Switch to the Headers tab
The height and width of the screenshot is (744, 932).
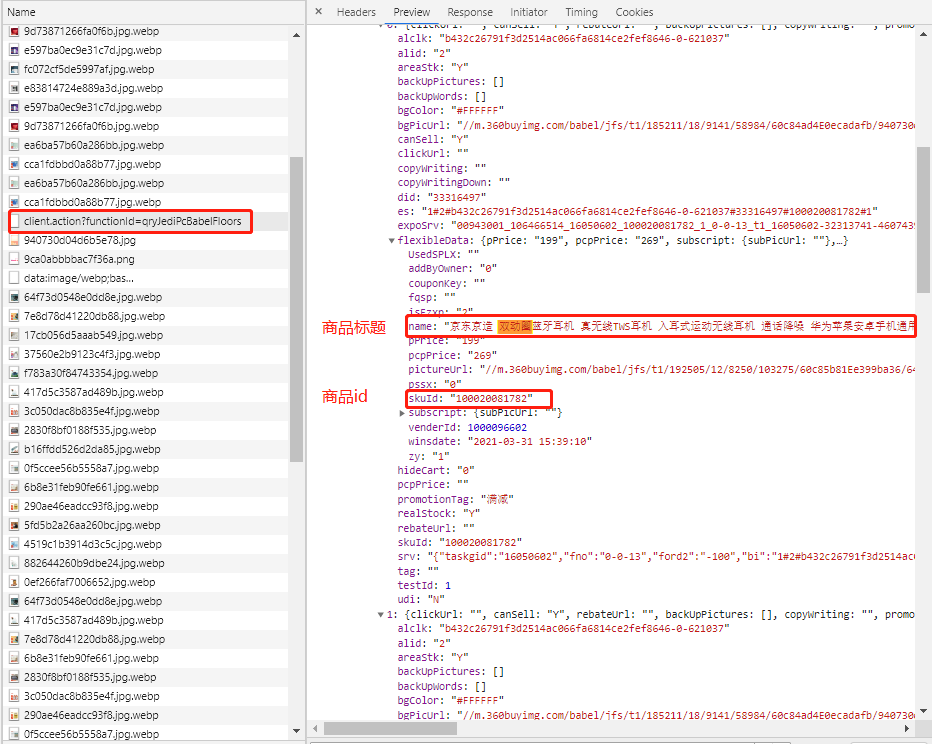[356, 12]
